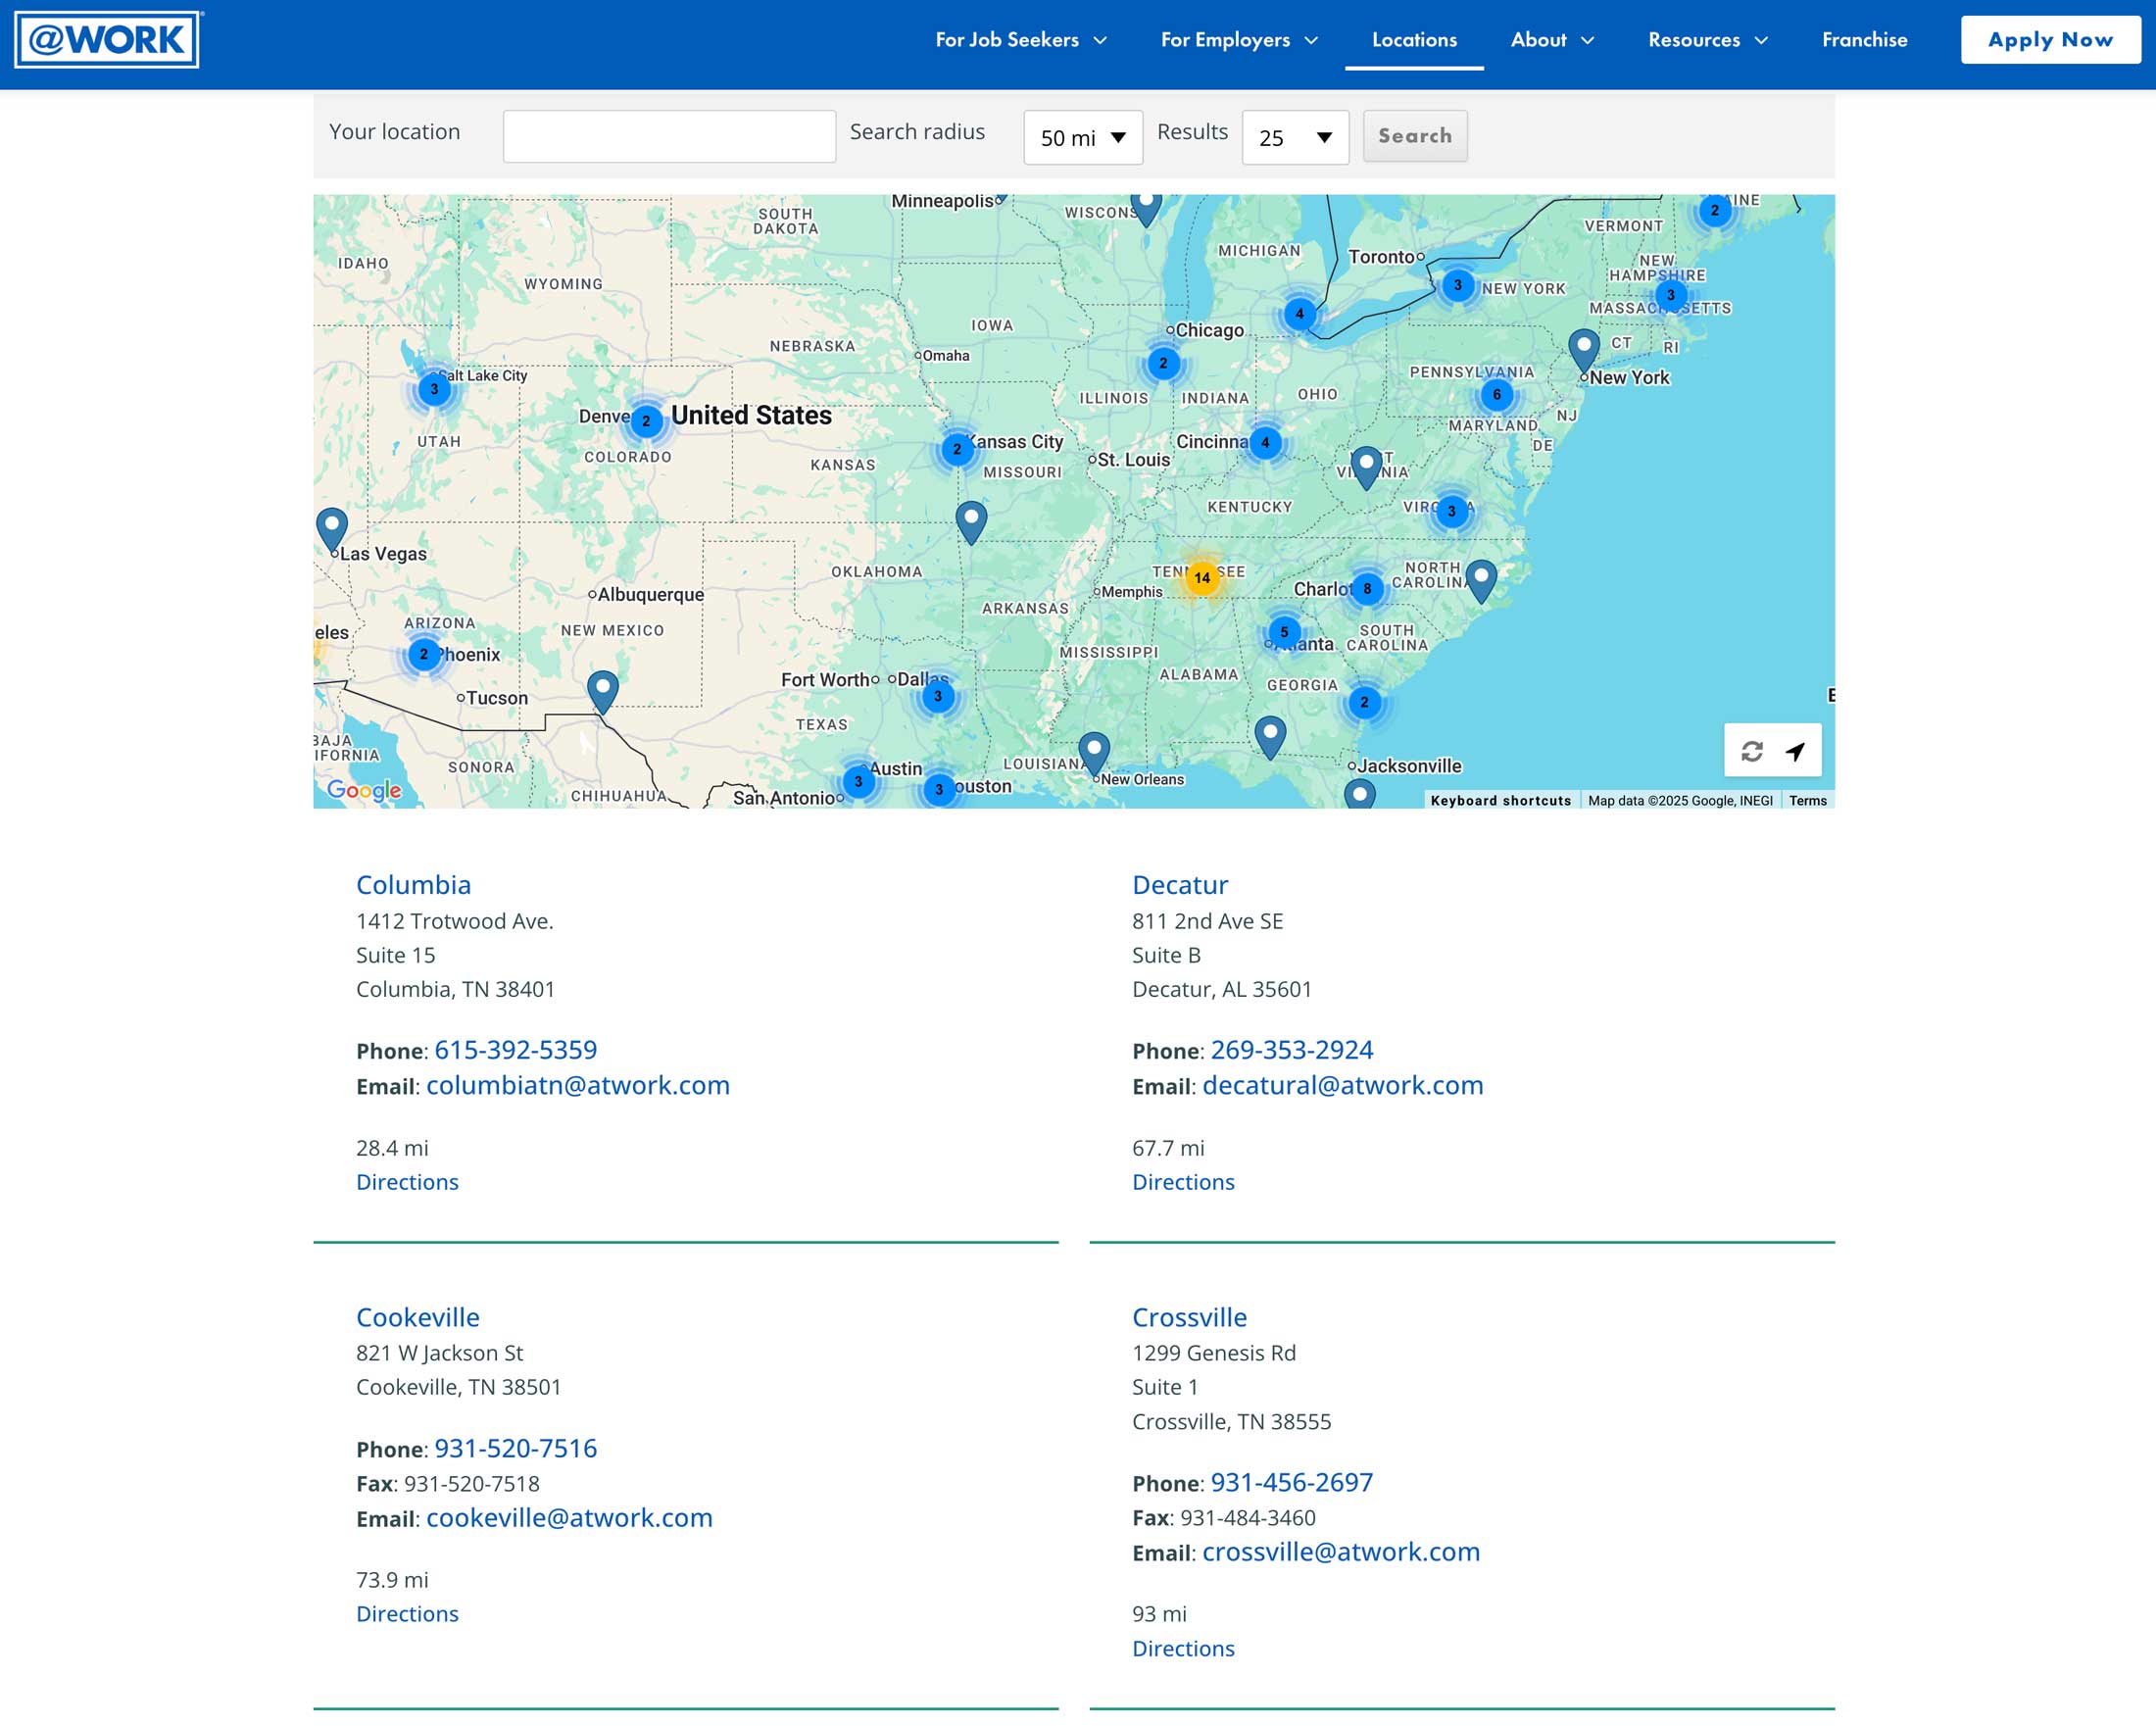Call Columbia phone 615-392-5359
Viewport: 2156px width, 1726px height.
(515, 1049)
